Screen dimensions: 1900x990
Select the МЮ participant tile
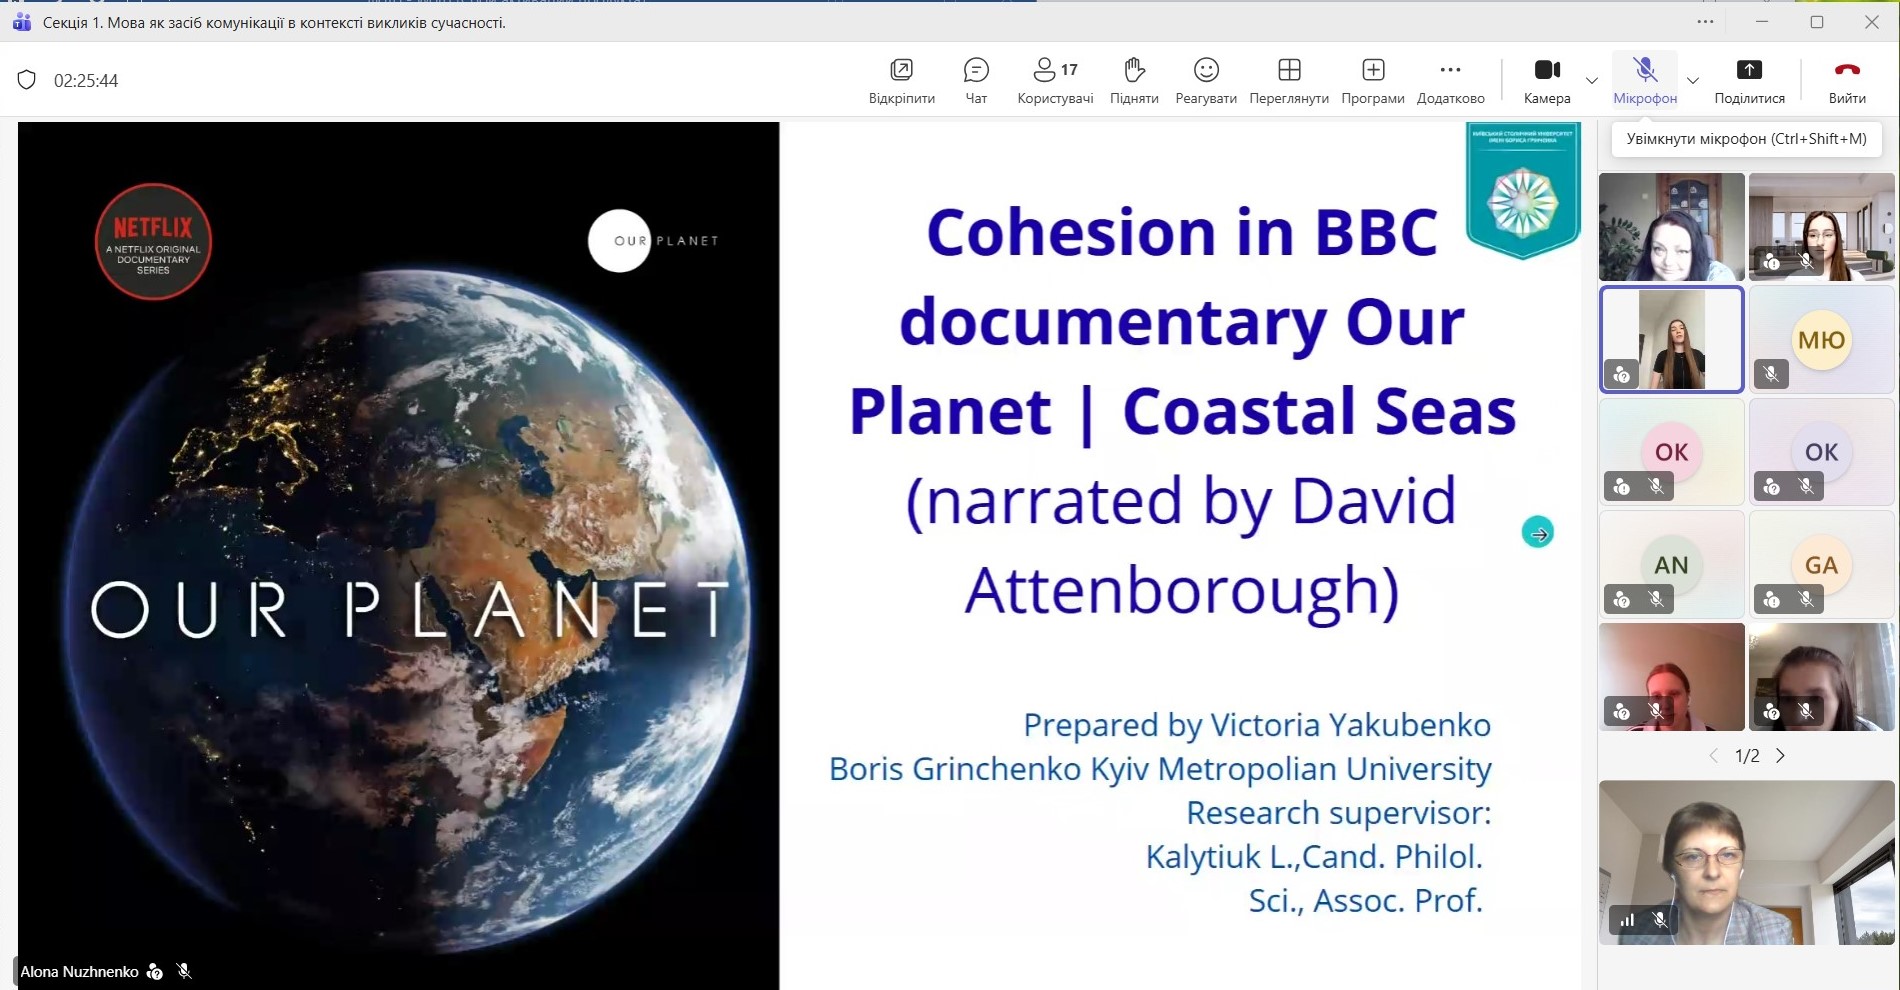[x=1821, y=340]
